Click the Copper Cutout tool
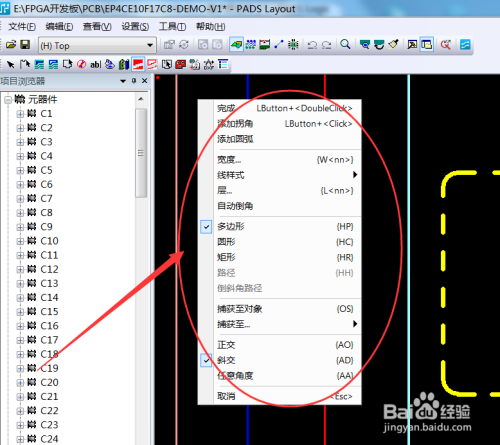Viewport: 500px width, 445px height. (x=53, y=64)
